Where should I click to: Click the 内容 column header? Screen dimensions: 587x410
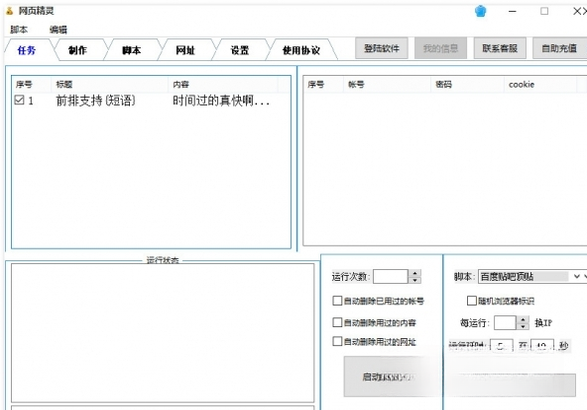pos(223,85)
